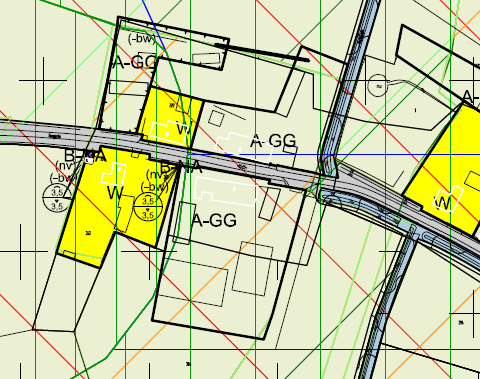
Task: Click the white building outline in the upper yellow parcel
Action: (168, 132)
